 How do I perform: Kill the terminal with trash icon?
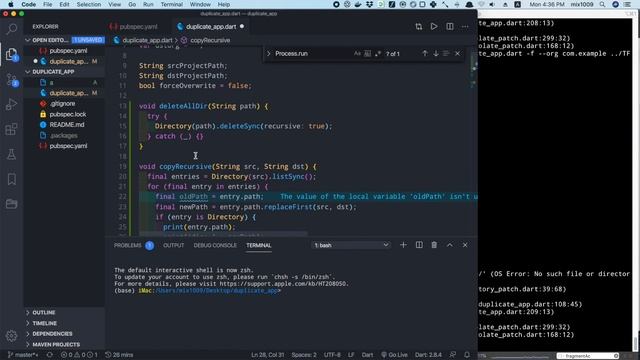pos(434,245)
